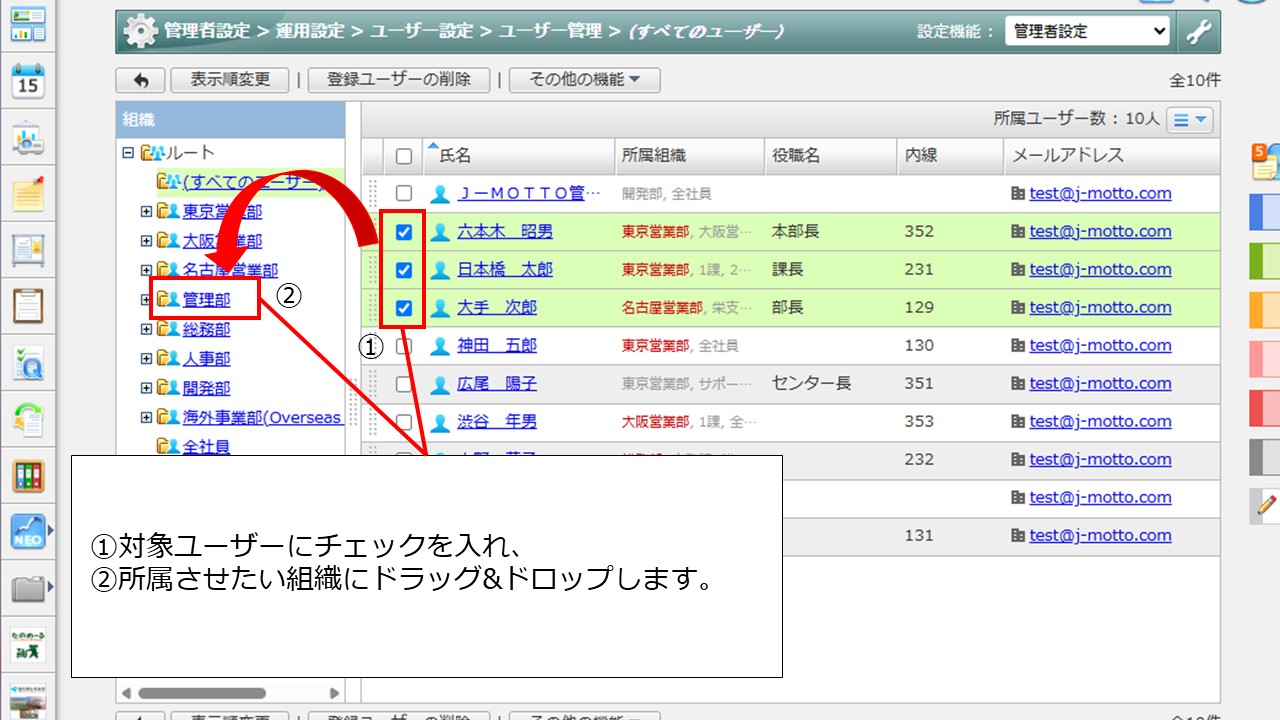
Task: Check the select-all checkbox in table header
Action: [404, 156]
